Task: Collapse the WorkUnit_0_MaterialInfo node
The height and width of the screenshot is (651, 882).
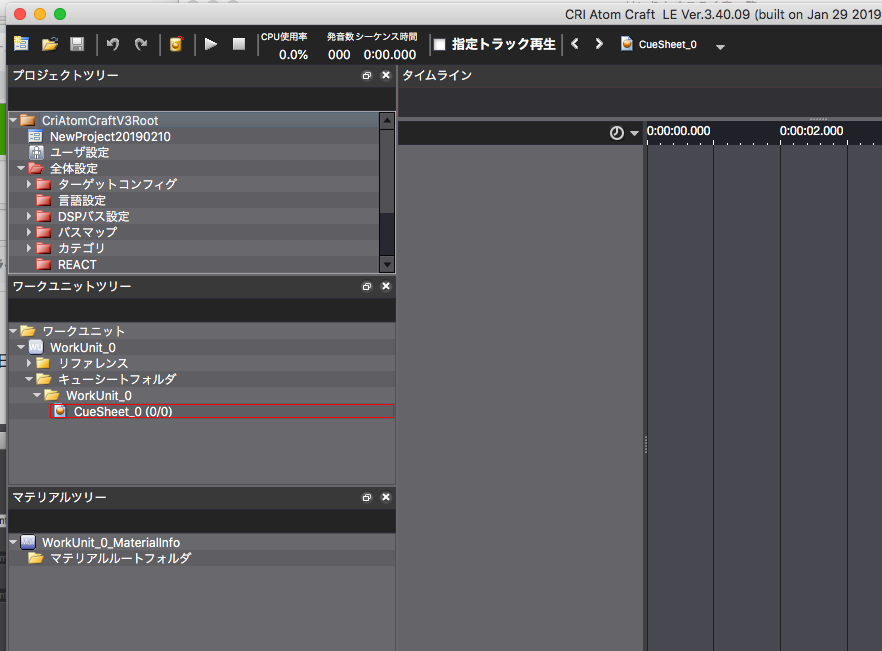Action: (x=14, y=542)
